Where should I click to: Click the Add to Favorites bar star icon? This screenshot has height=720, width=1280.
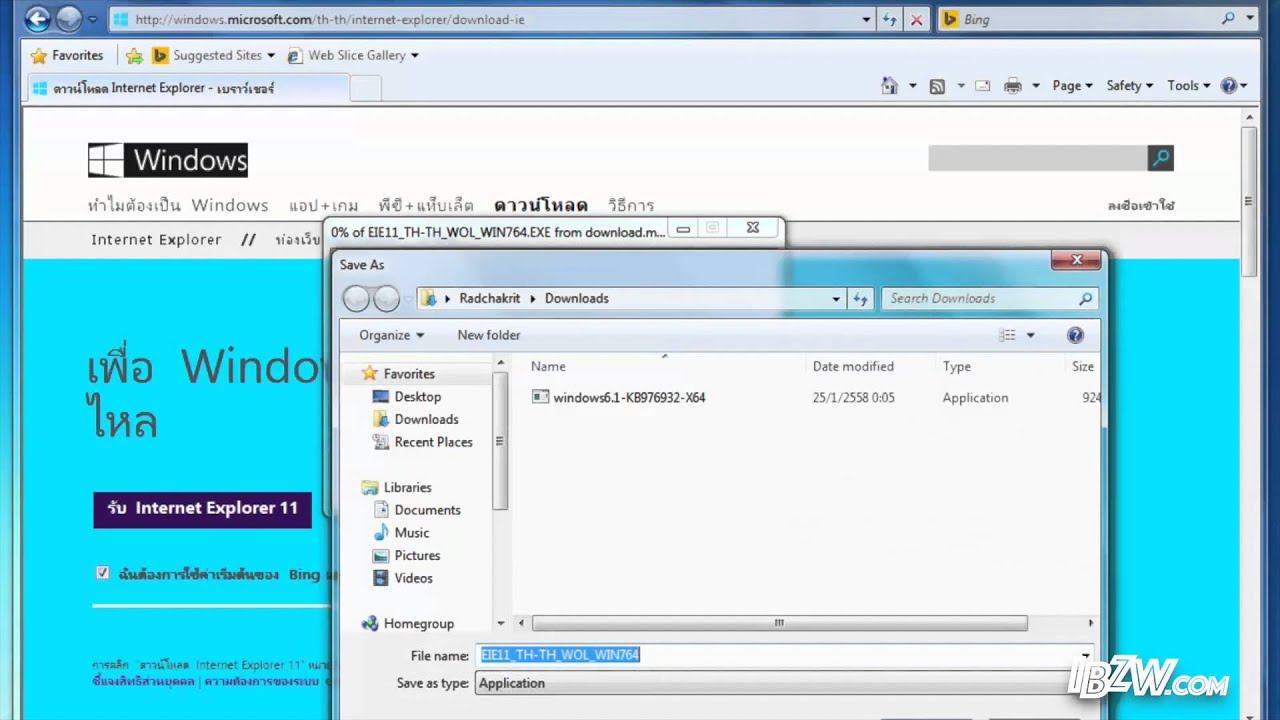134,56
